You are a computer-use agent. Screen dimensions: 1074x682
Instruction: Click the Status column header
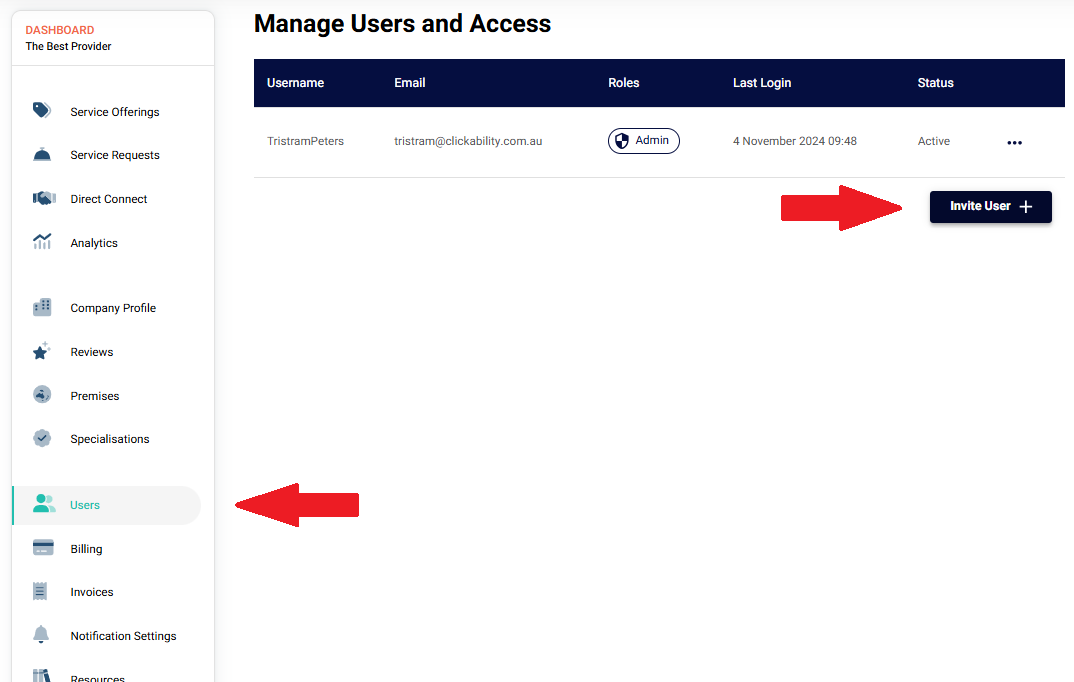click(935, 83)
